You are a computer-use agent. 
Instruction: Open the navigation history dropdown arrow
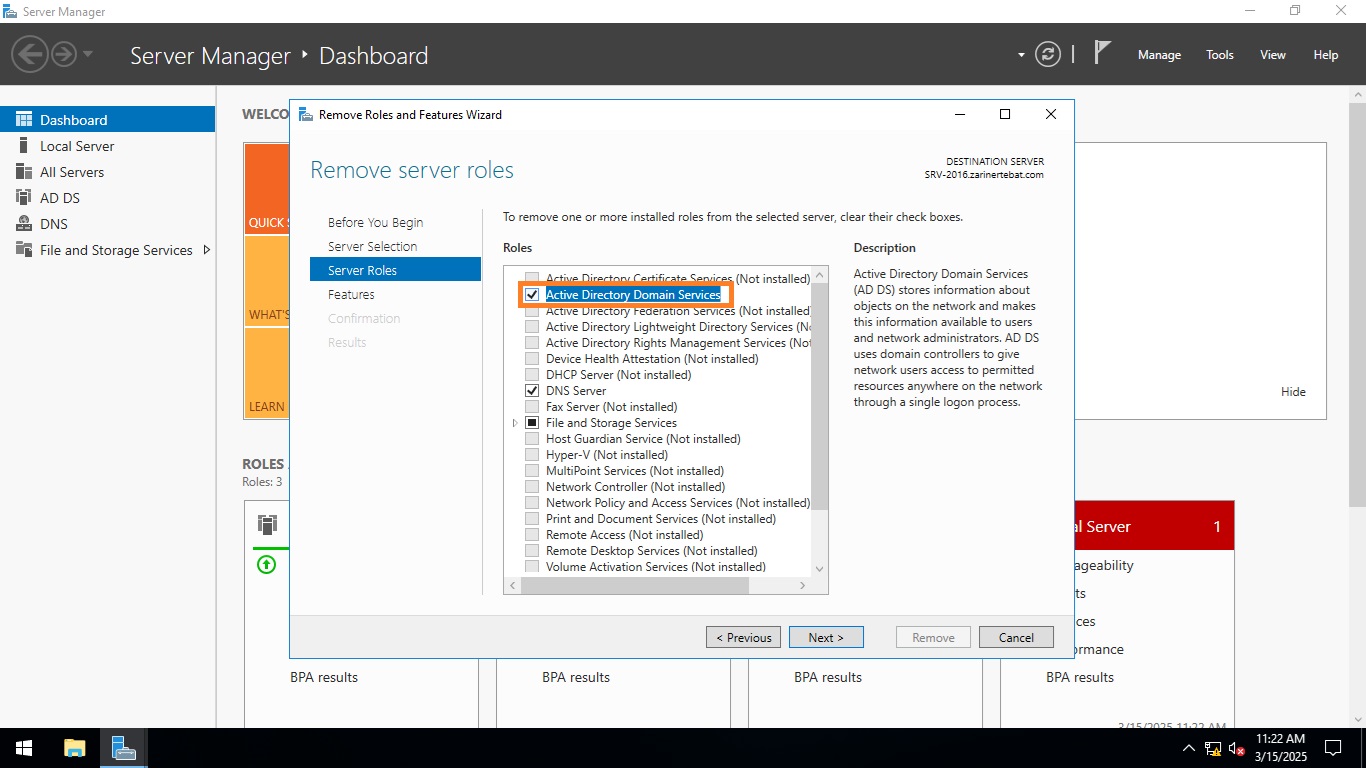tap(88, 54)
